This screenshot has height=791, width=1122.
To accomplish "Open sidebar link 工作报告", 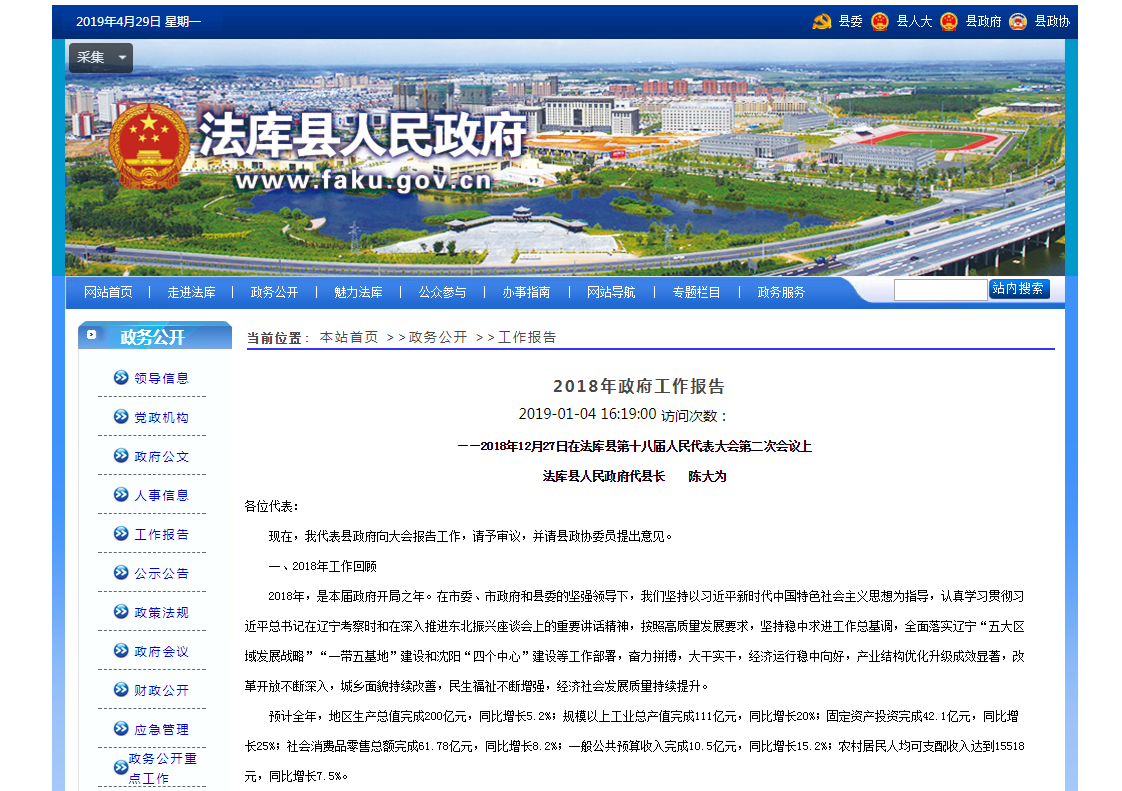I will click(162, 534).
